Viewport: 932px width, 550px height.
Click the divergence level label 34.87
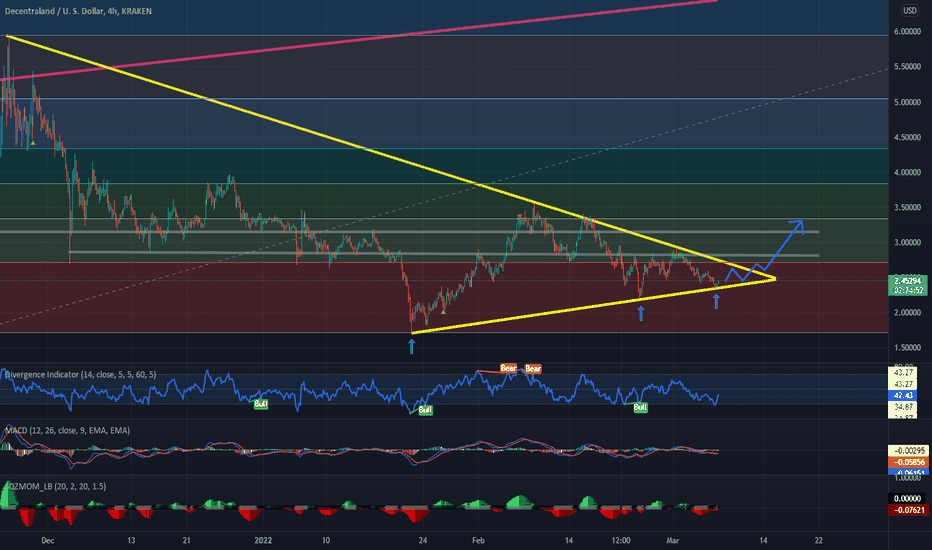coord(903,407)
